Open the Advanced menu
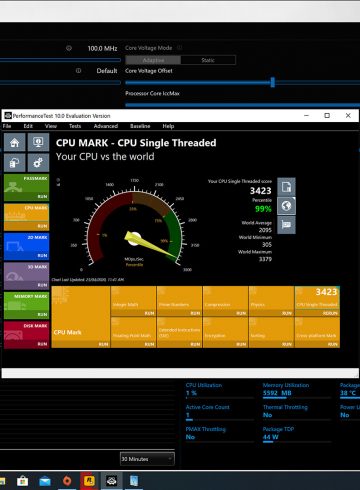 (106, 126)
